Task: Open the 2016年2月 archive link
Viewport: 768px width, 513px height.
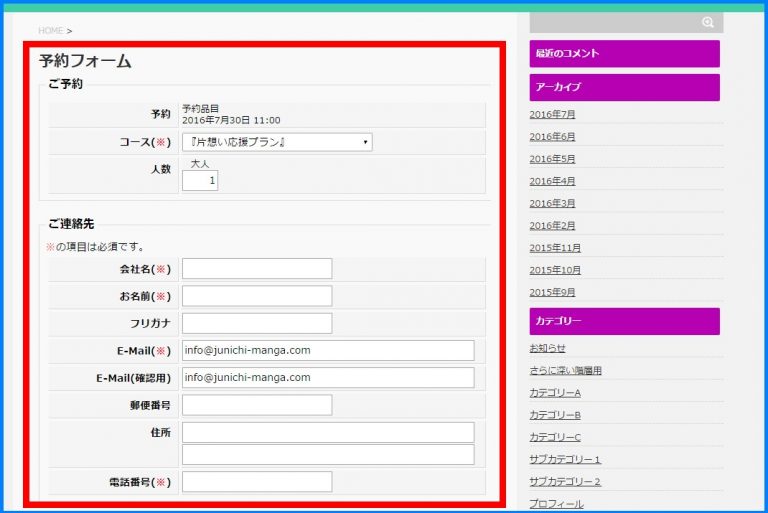Action: click(x=552, y=226)
